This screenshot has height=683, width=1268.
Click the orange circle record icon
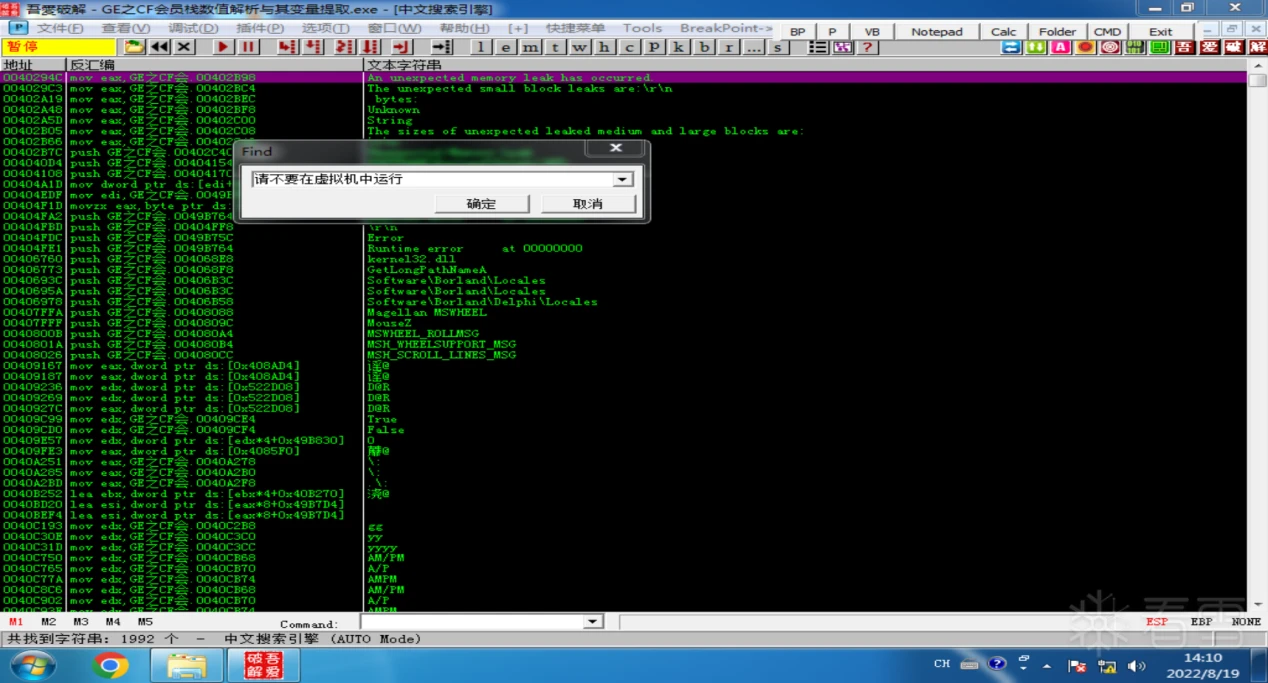[1085, 47]
